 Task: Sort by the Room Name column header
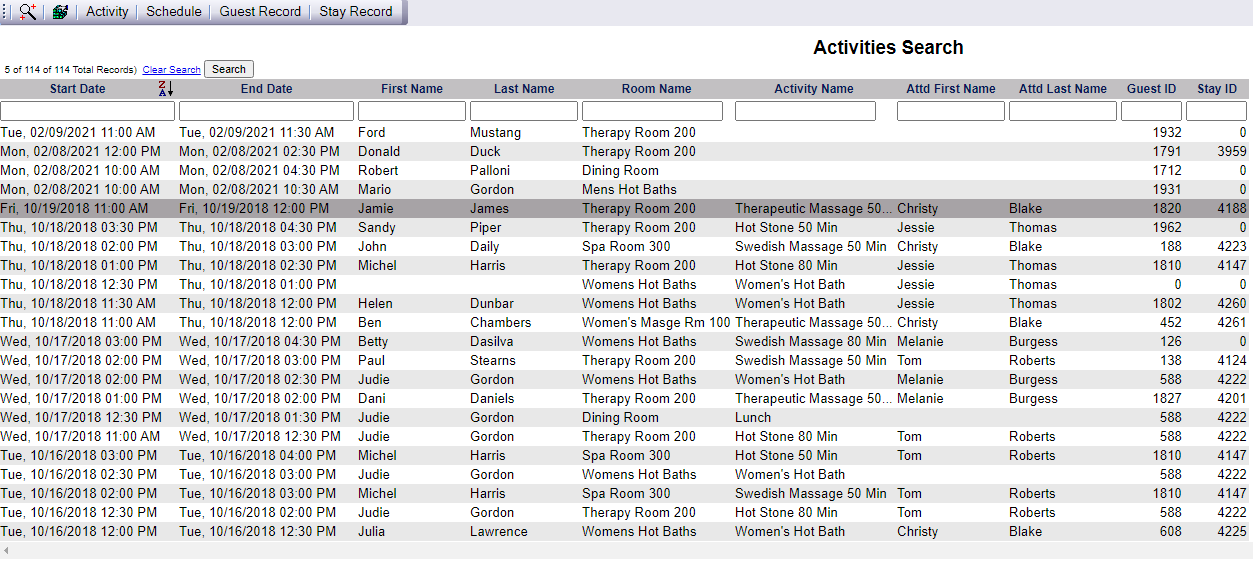[657, 89]
